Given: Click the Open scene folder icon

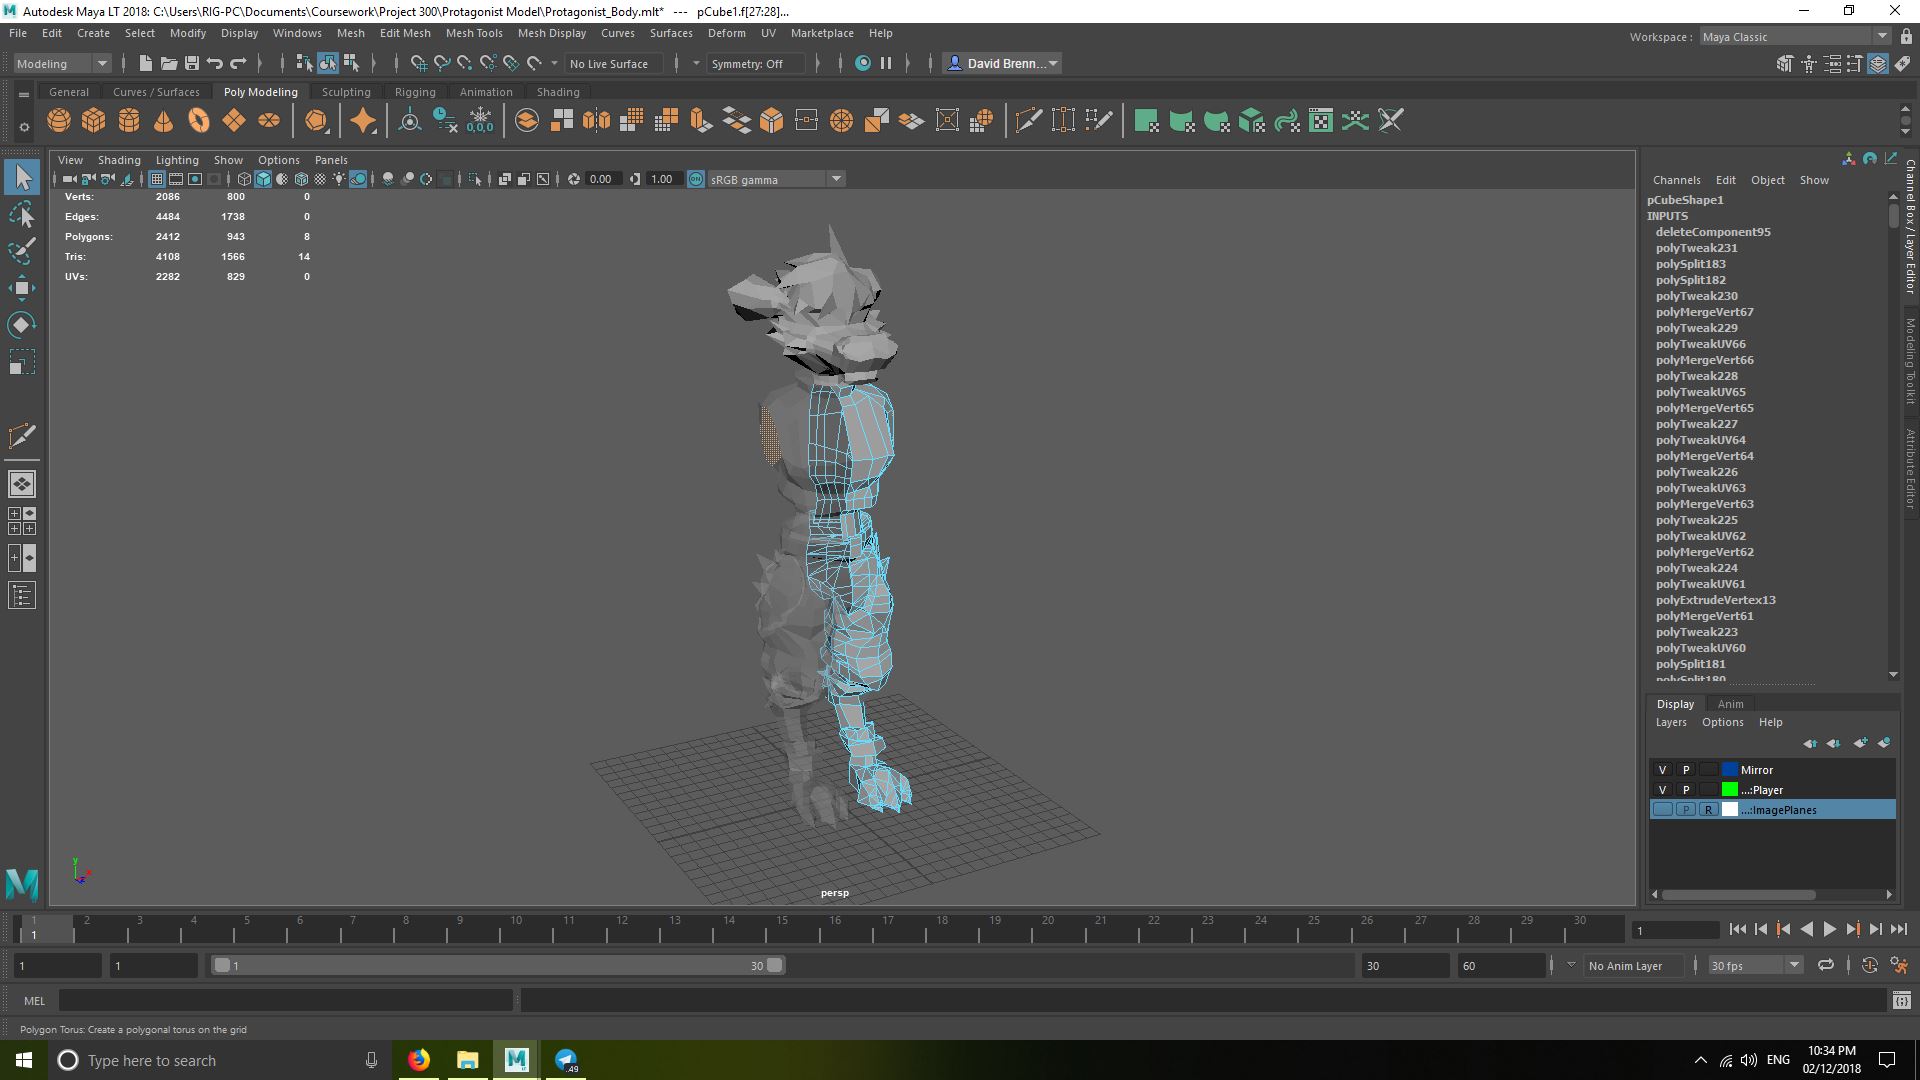Looking at the screenshot, I should pos(168,63).
